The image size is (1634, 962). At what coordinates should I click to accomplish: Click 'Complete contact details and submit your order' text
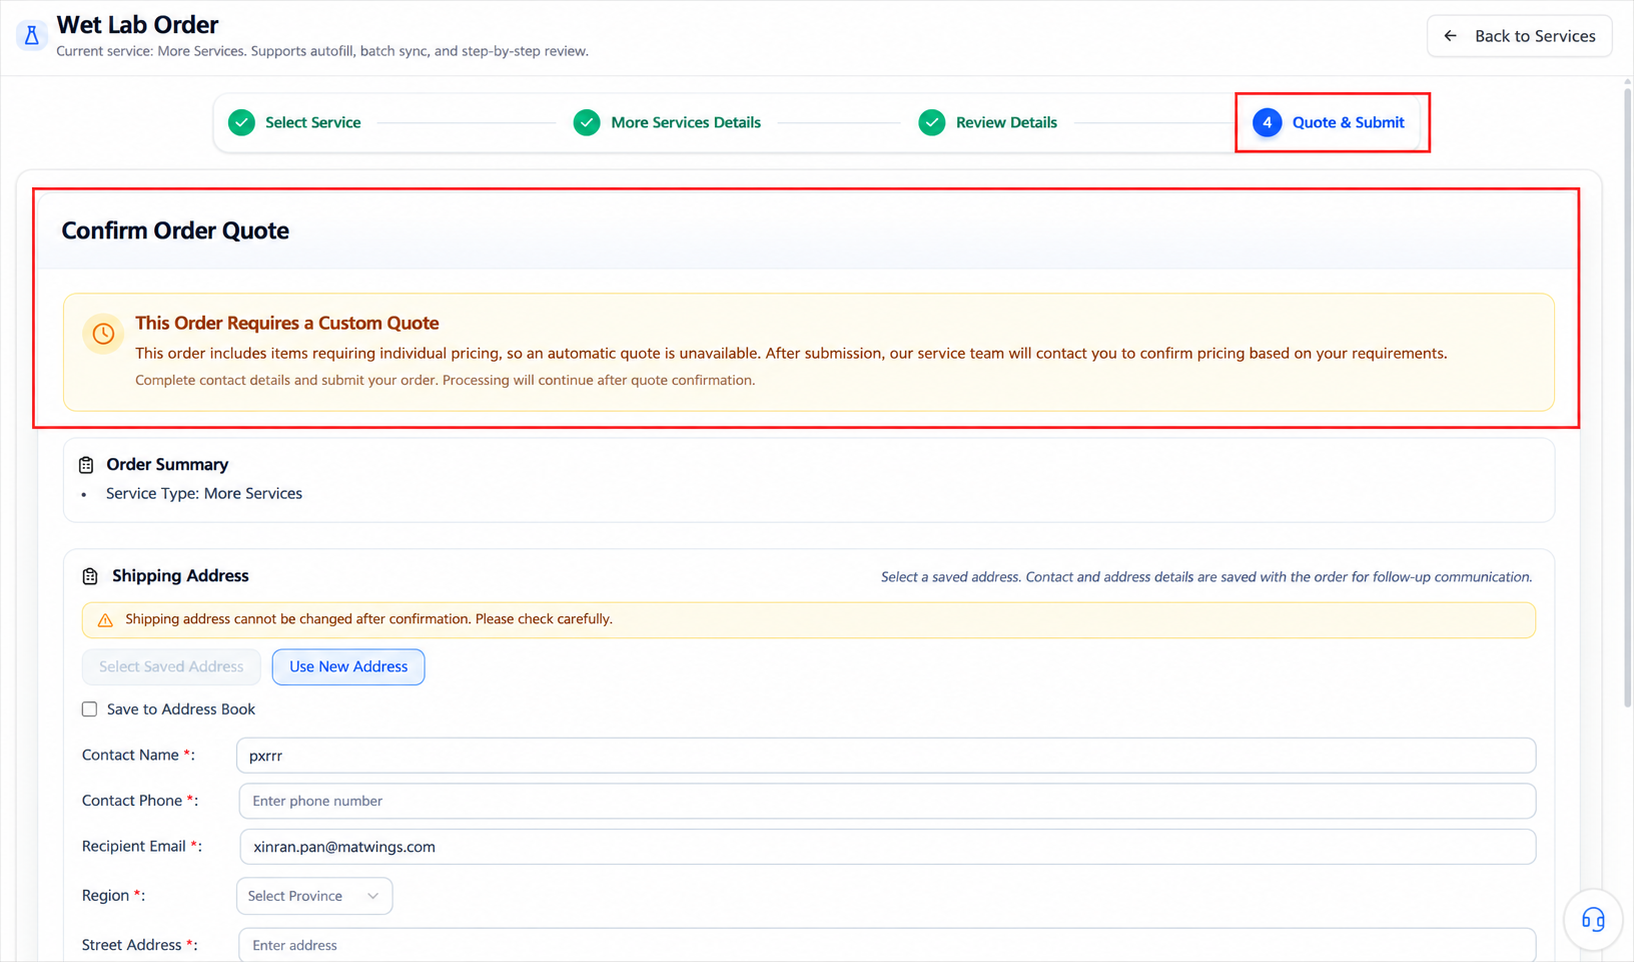pos(445,381)
